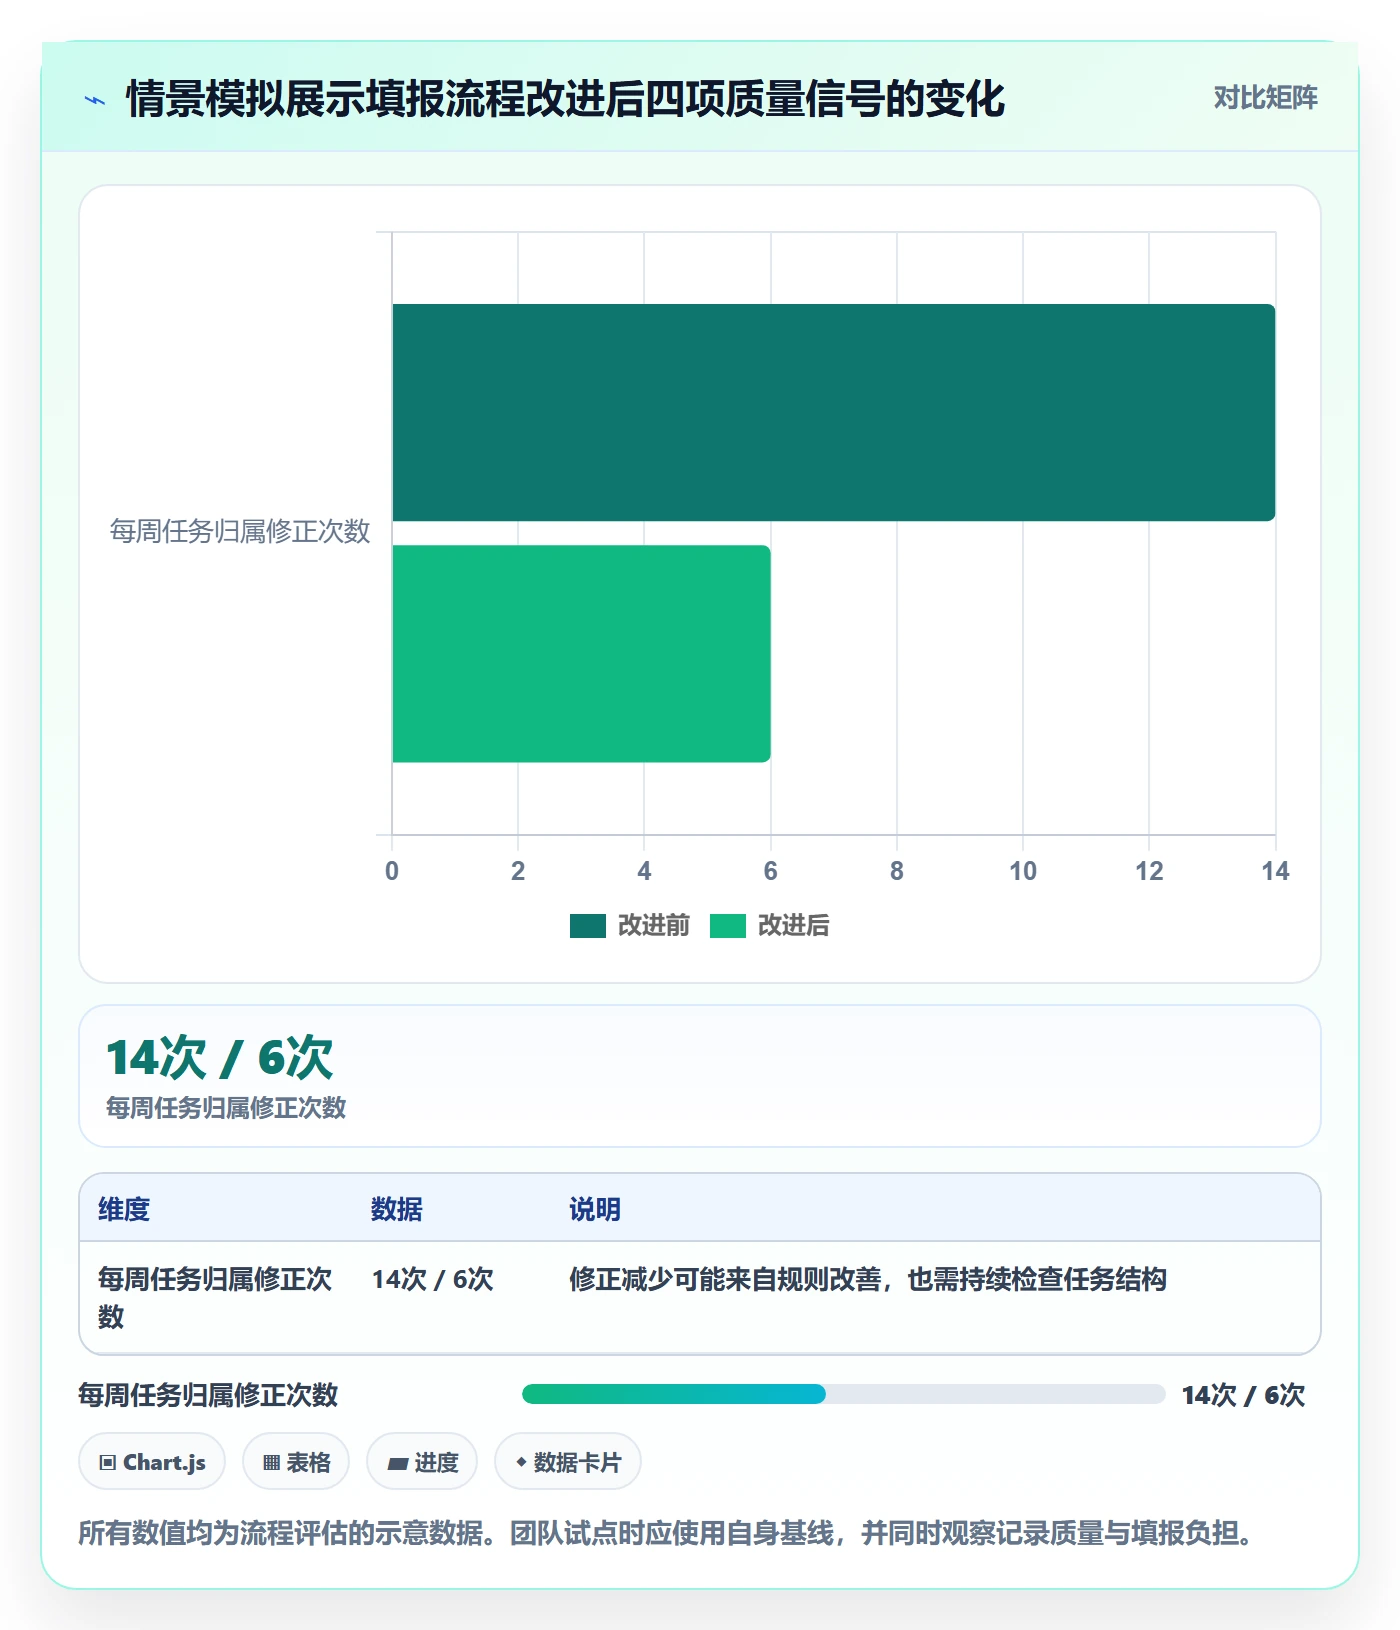The image size is (1400, 1630).
Task: Click the 数据 column header
Action: 397,1209
